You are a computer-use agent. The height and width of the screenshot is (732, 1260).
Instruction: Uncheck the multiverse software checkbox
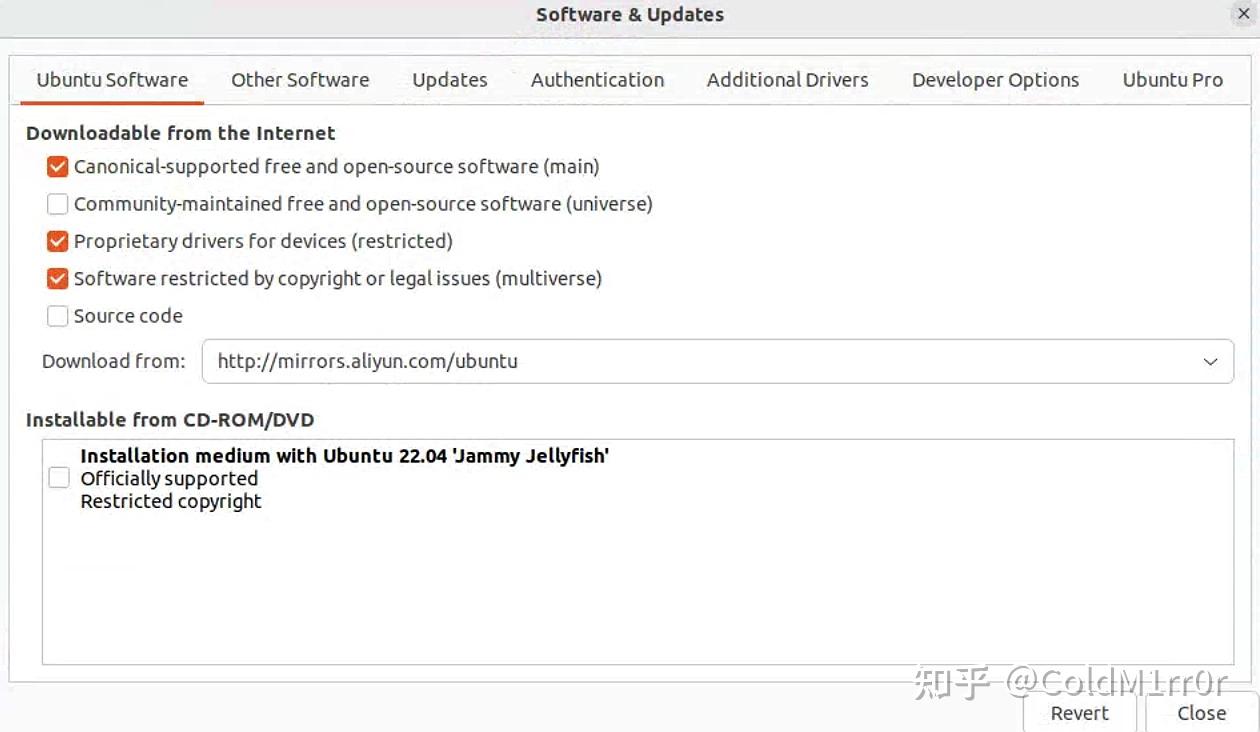pos(58,278)
